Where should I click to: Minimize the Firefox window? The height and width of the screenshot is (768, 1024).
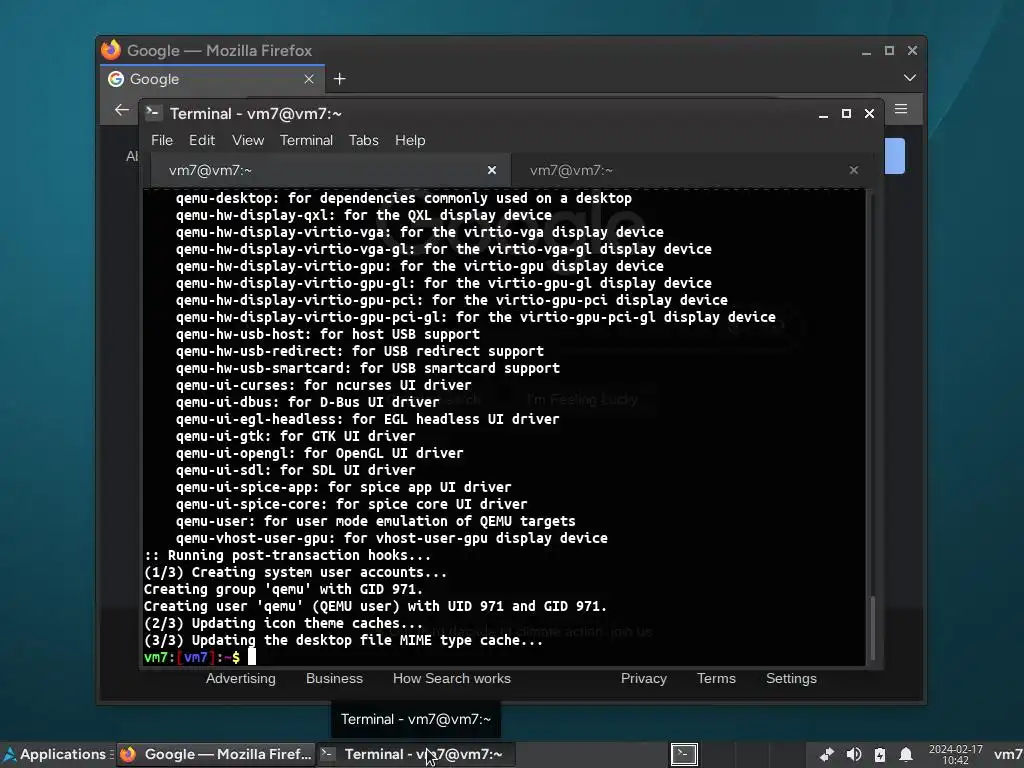pos(867,51)
